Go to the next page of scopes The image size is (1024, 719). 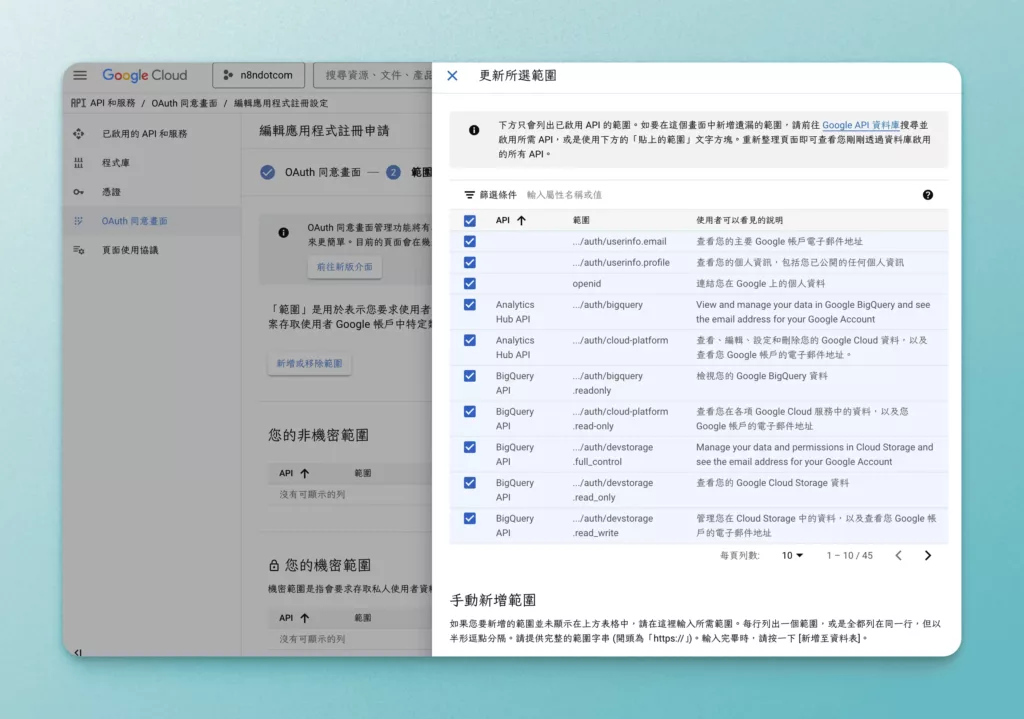click(927, 555)
